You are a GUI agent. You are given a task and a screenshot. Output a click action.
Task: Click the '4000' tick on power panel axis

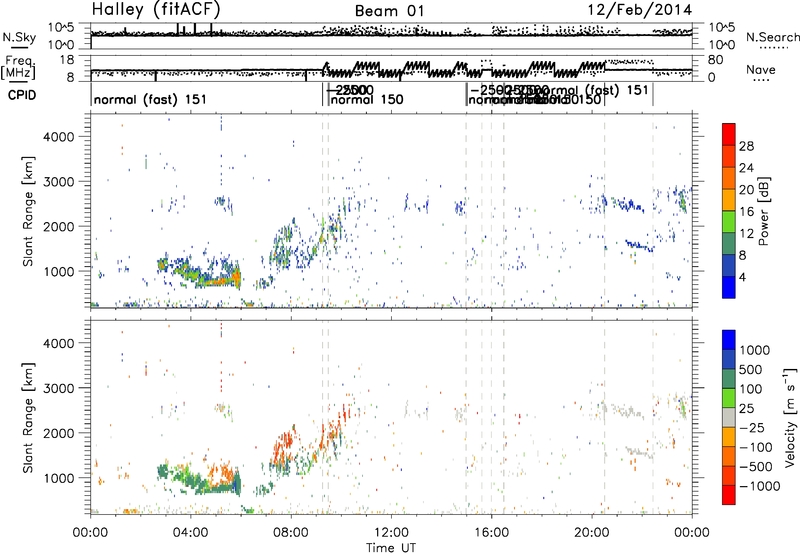[x=59, y=137]
